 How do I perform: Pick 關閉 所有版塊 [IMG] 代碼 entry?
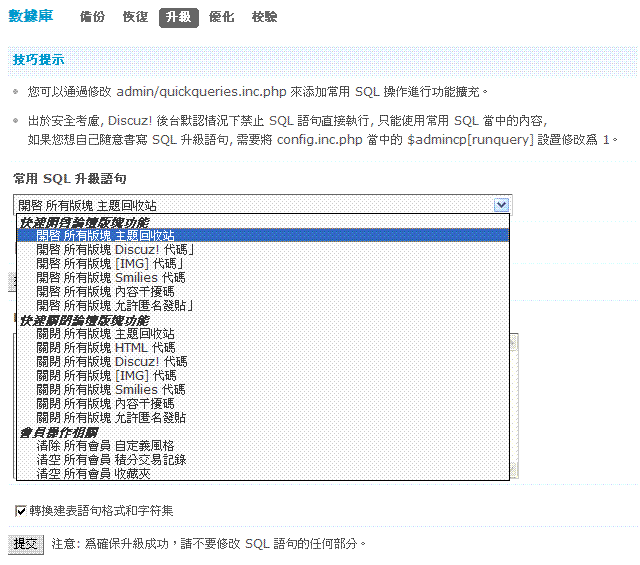[x=263, y=376]
